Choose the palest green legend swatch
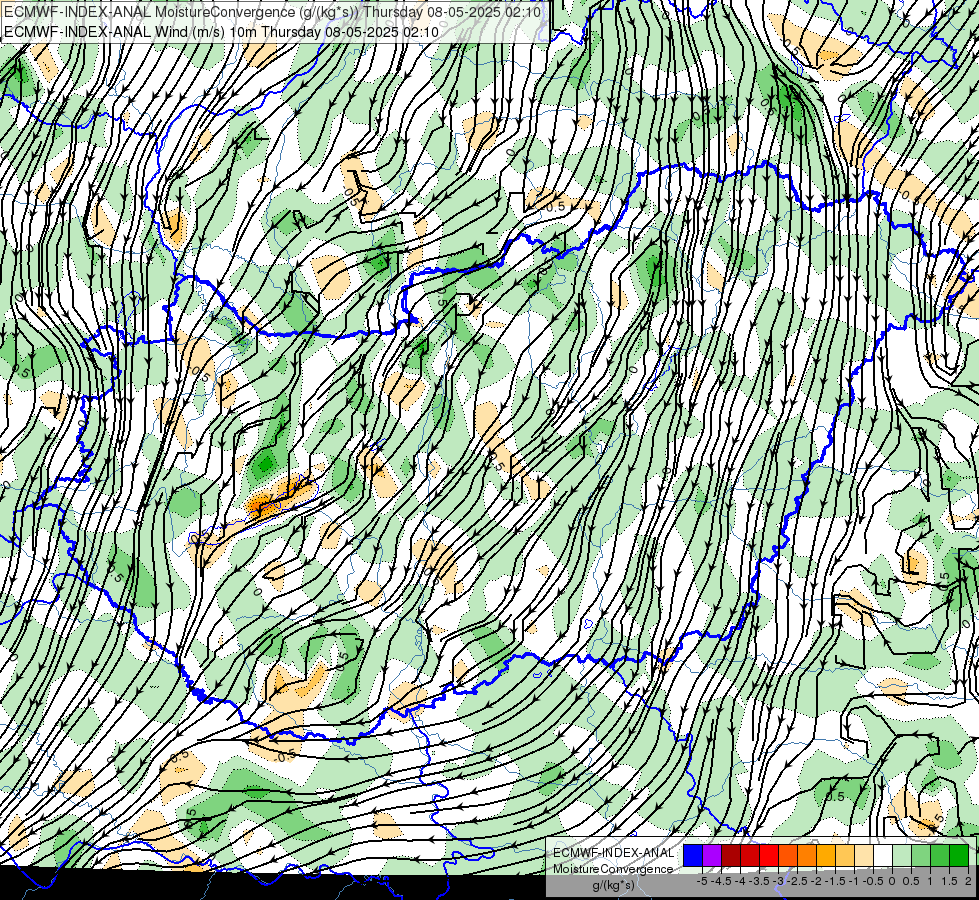The image size is (979, 900). click(x=902, y=856)
